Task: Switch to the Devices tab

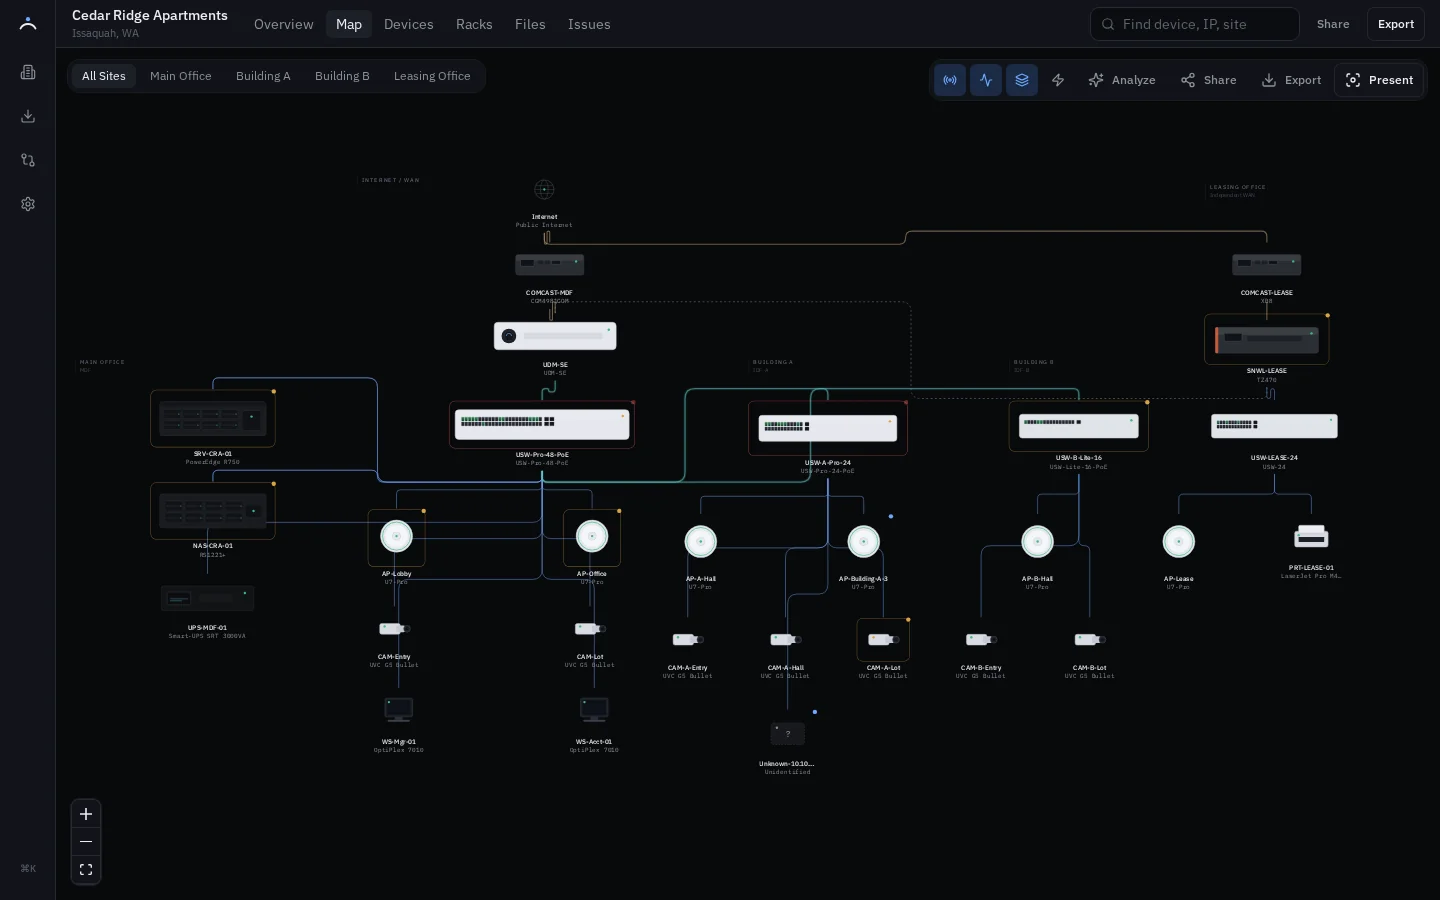Action: (x=408, y=24)
